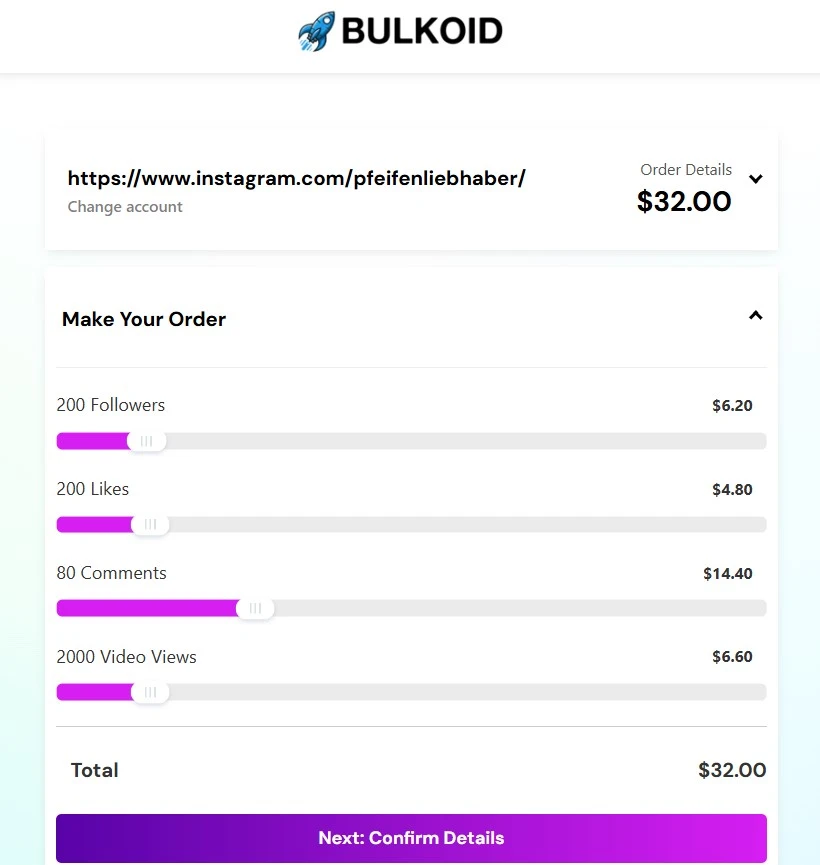This screenshot has width=820, height=865.
Task: Select the 80 Comments slider handle
Action: [255, 607]
